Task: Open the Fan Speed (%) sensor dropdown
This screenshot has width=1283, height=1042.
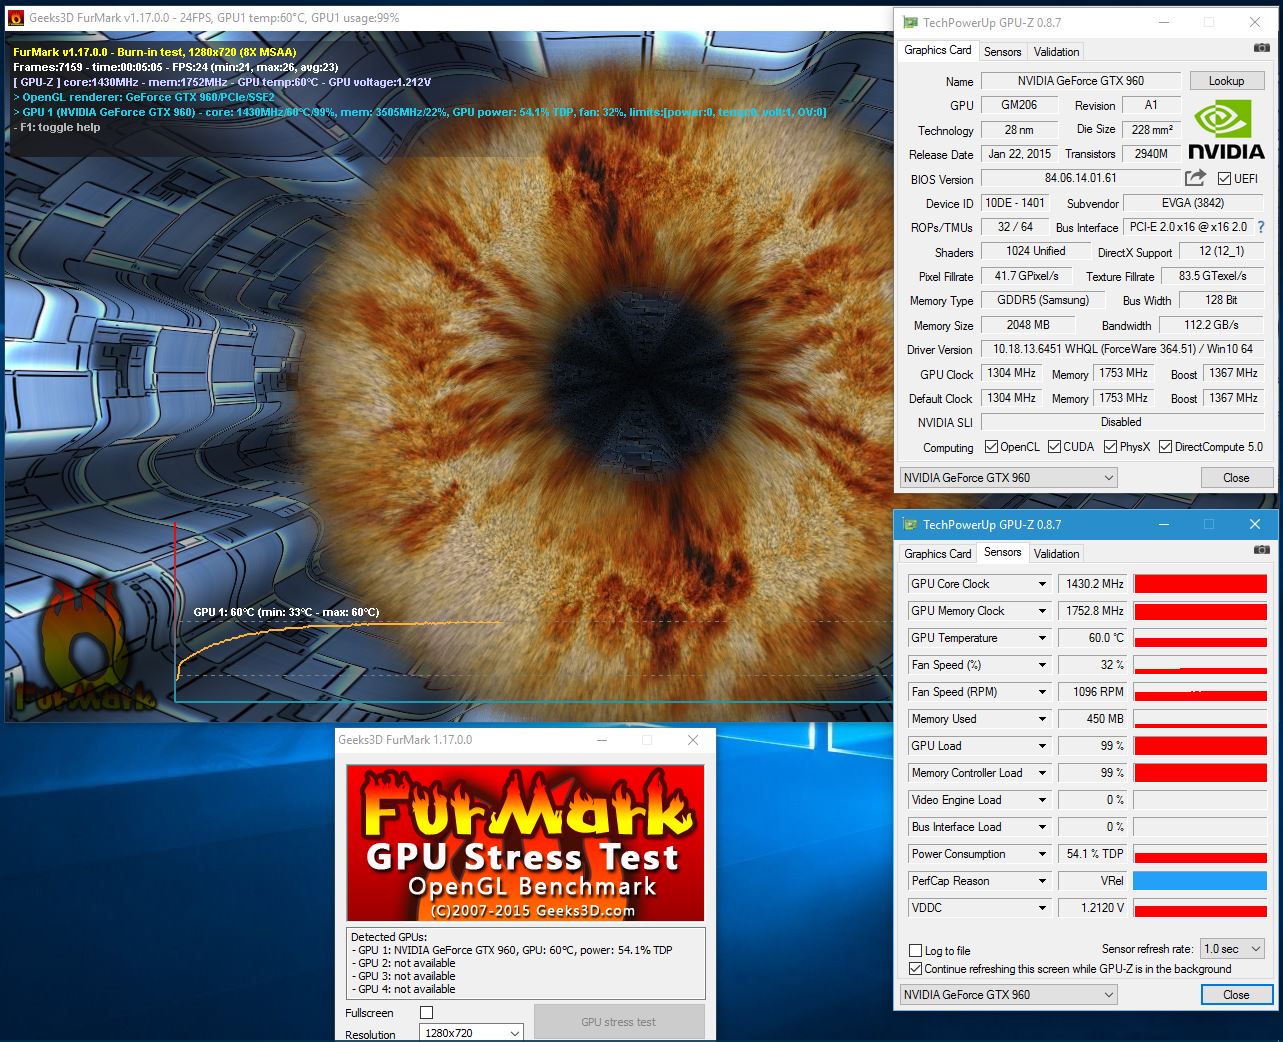Action: click(x=1041, y=665)
